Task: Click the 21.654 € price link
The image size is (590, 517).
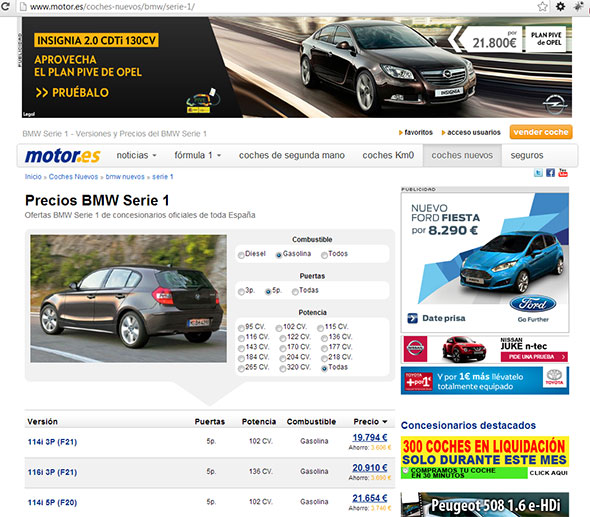Action: click(x=370, y=498)
